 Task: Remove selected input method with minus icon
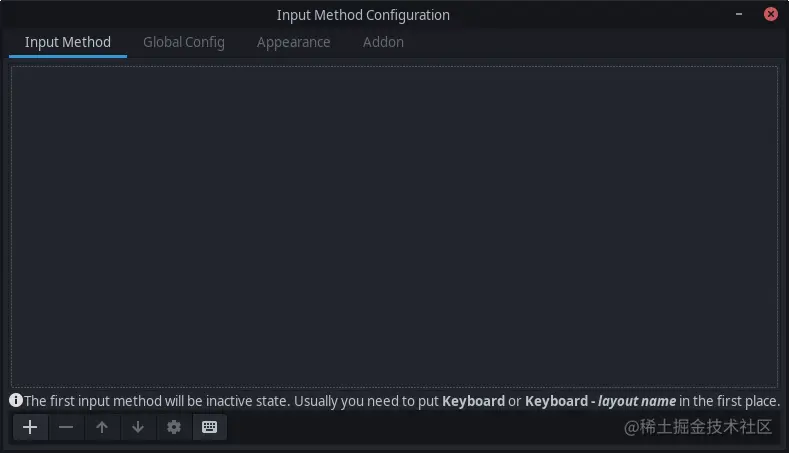(66, 427)
